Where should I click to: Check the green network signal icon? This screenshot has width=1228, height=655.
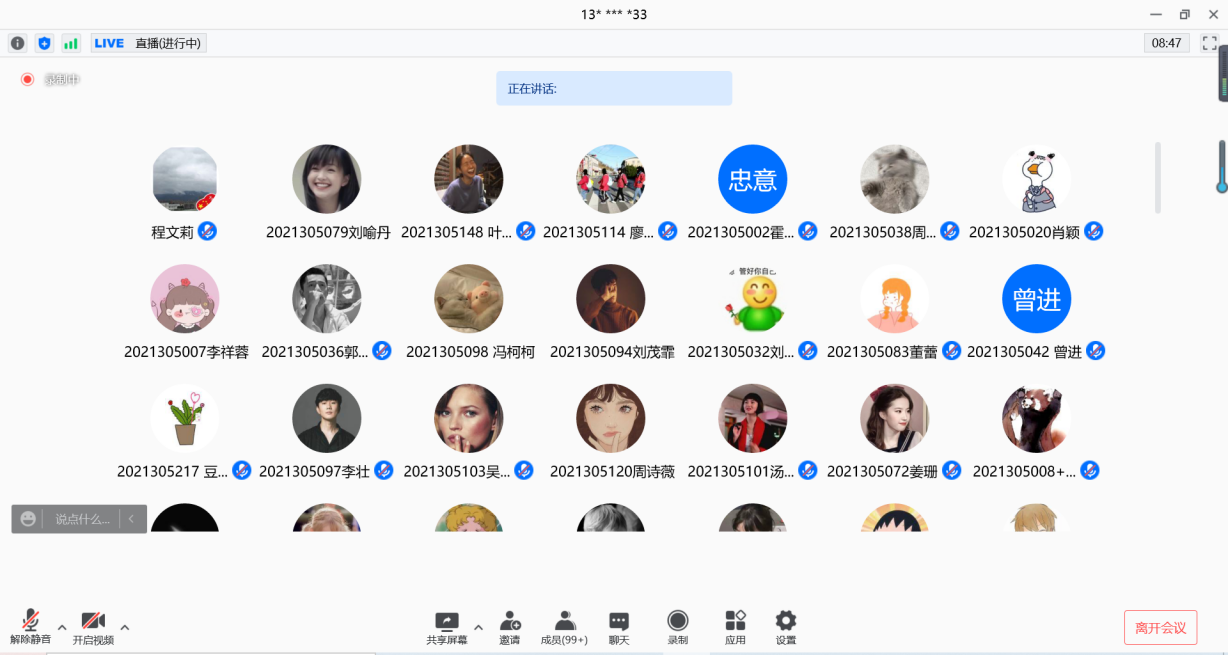71,43
